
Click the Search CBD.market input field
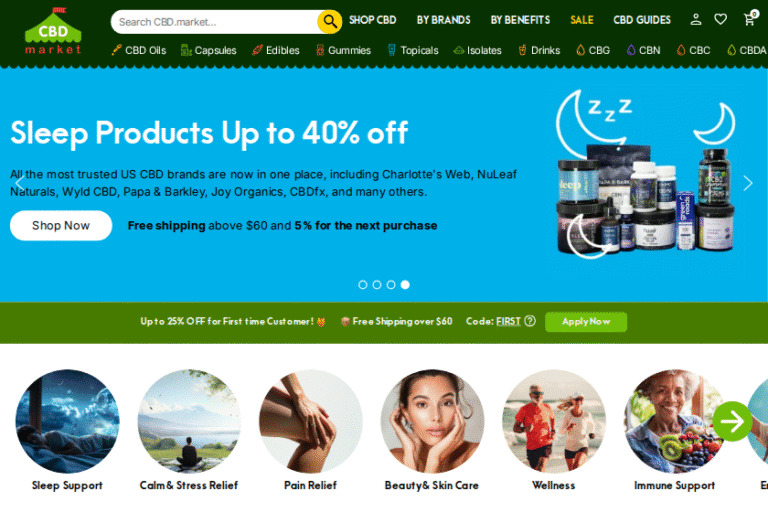(216, 22)
